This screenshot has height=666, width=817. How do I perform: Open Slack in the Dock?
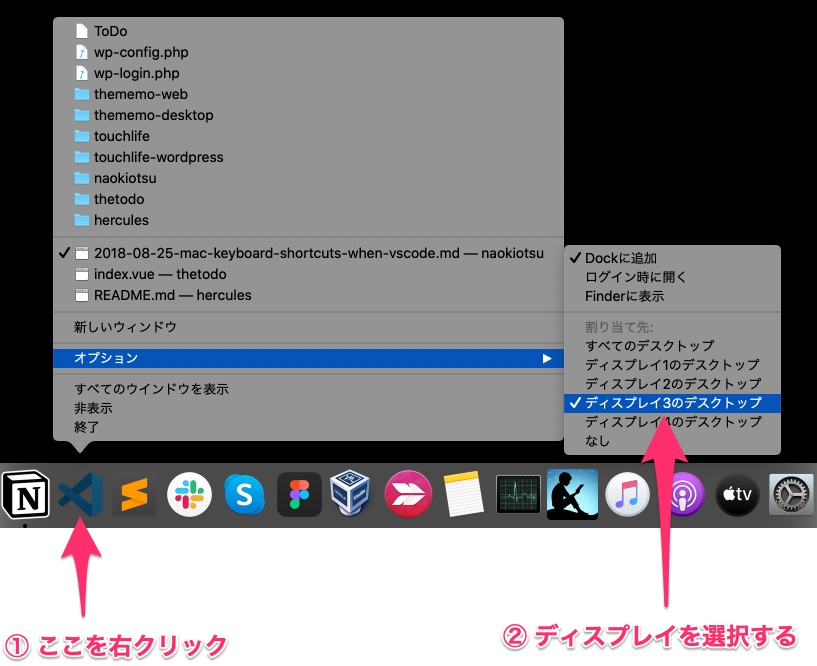(x=189, y=494)
